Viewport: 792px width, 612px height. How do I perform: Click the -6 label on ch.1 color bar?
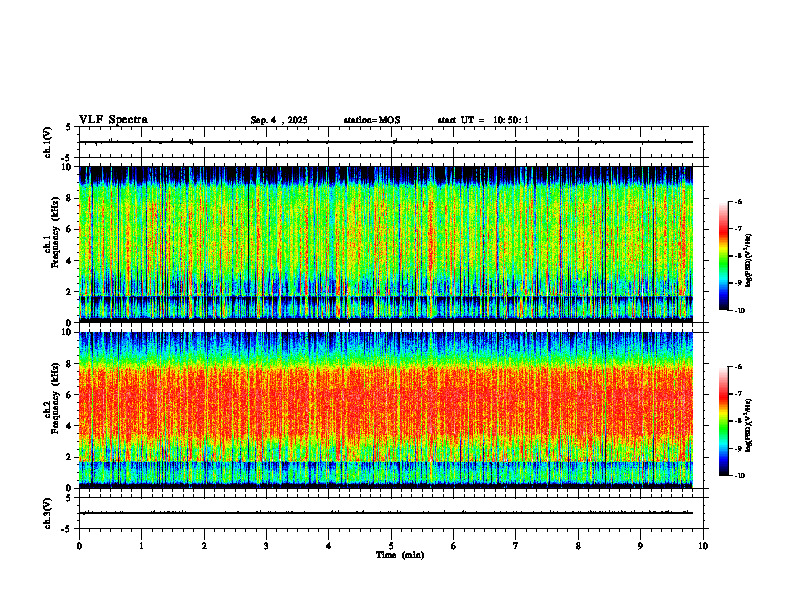pos(739,202)
